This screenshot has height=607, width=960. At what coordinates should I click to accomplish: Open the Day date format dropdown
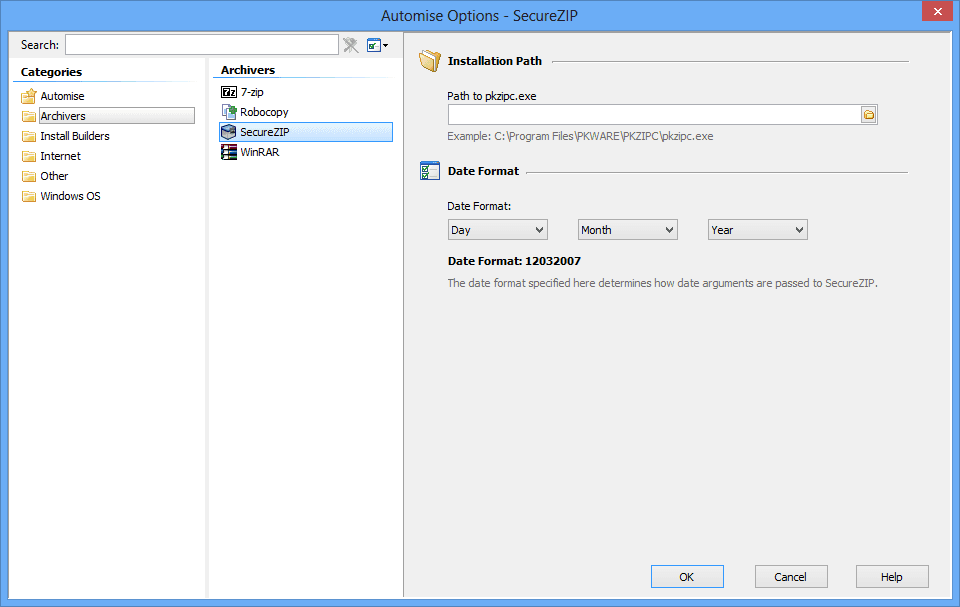pos(498,230)
